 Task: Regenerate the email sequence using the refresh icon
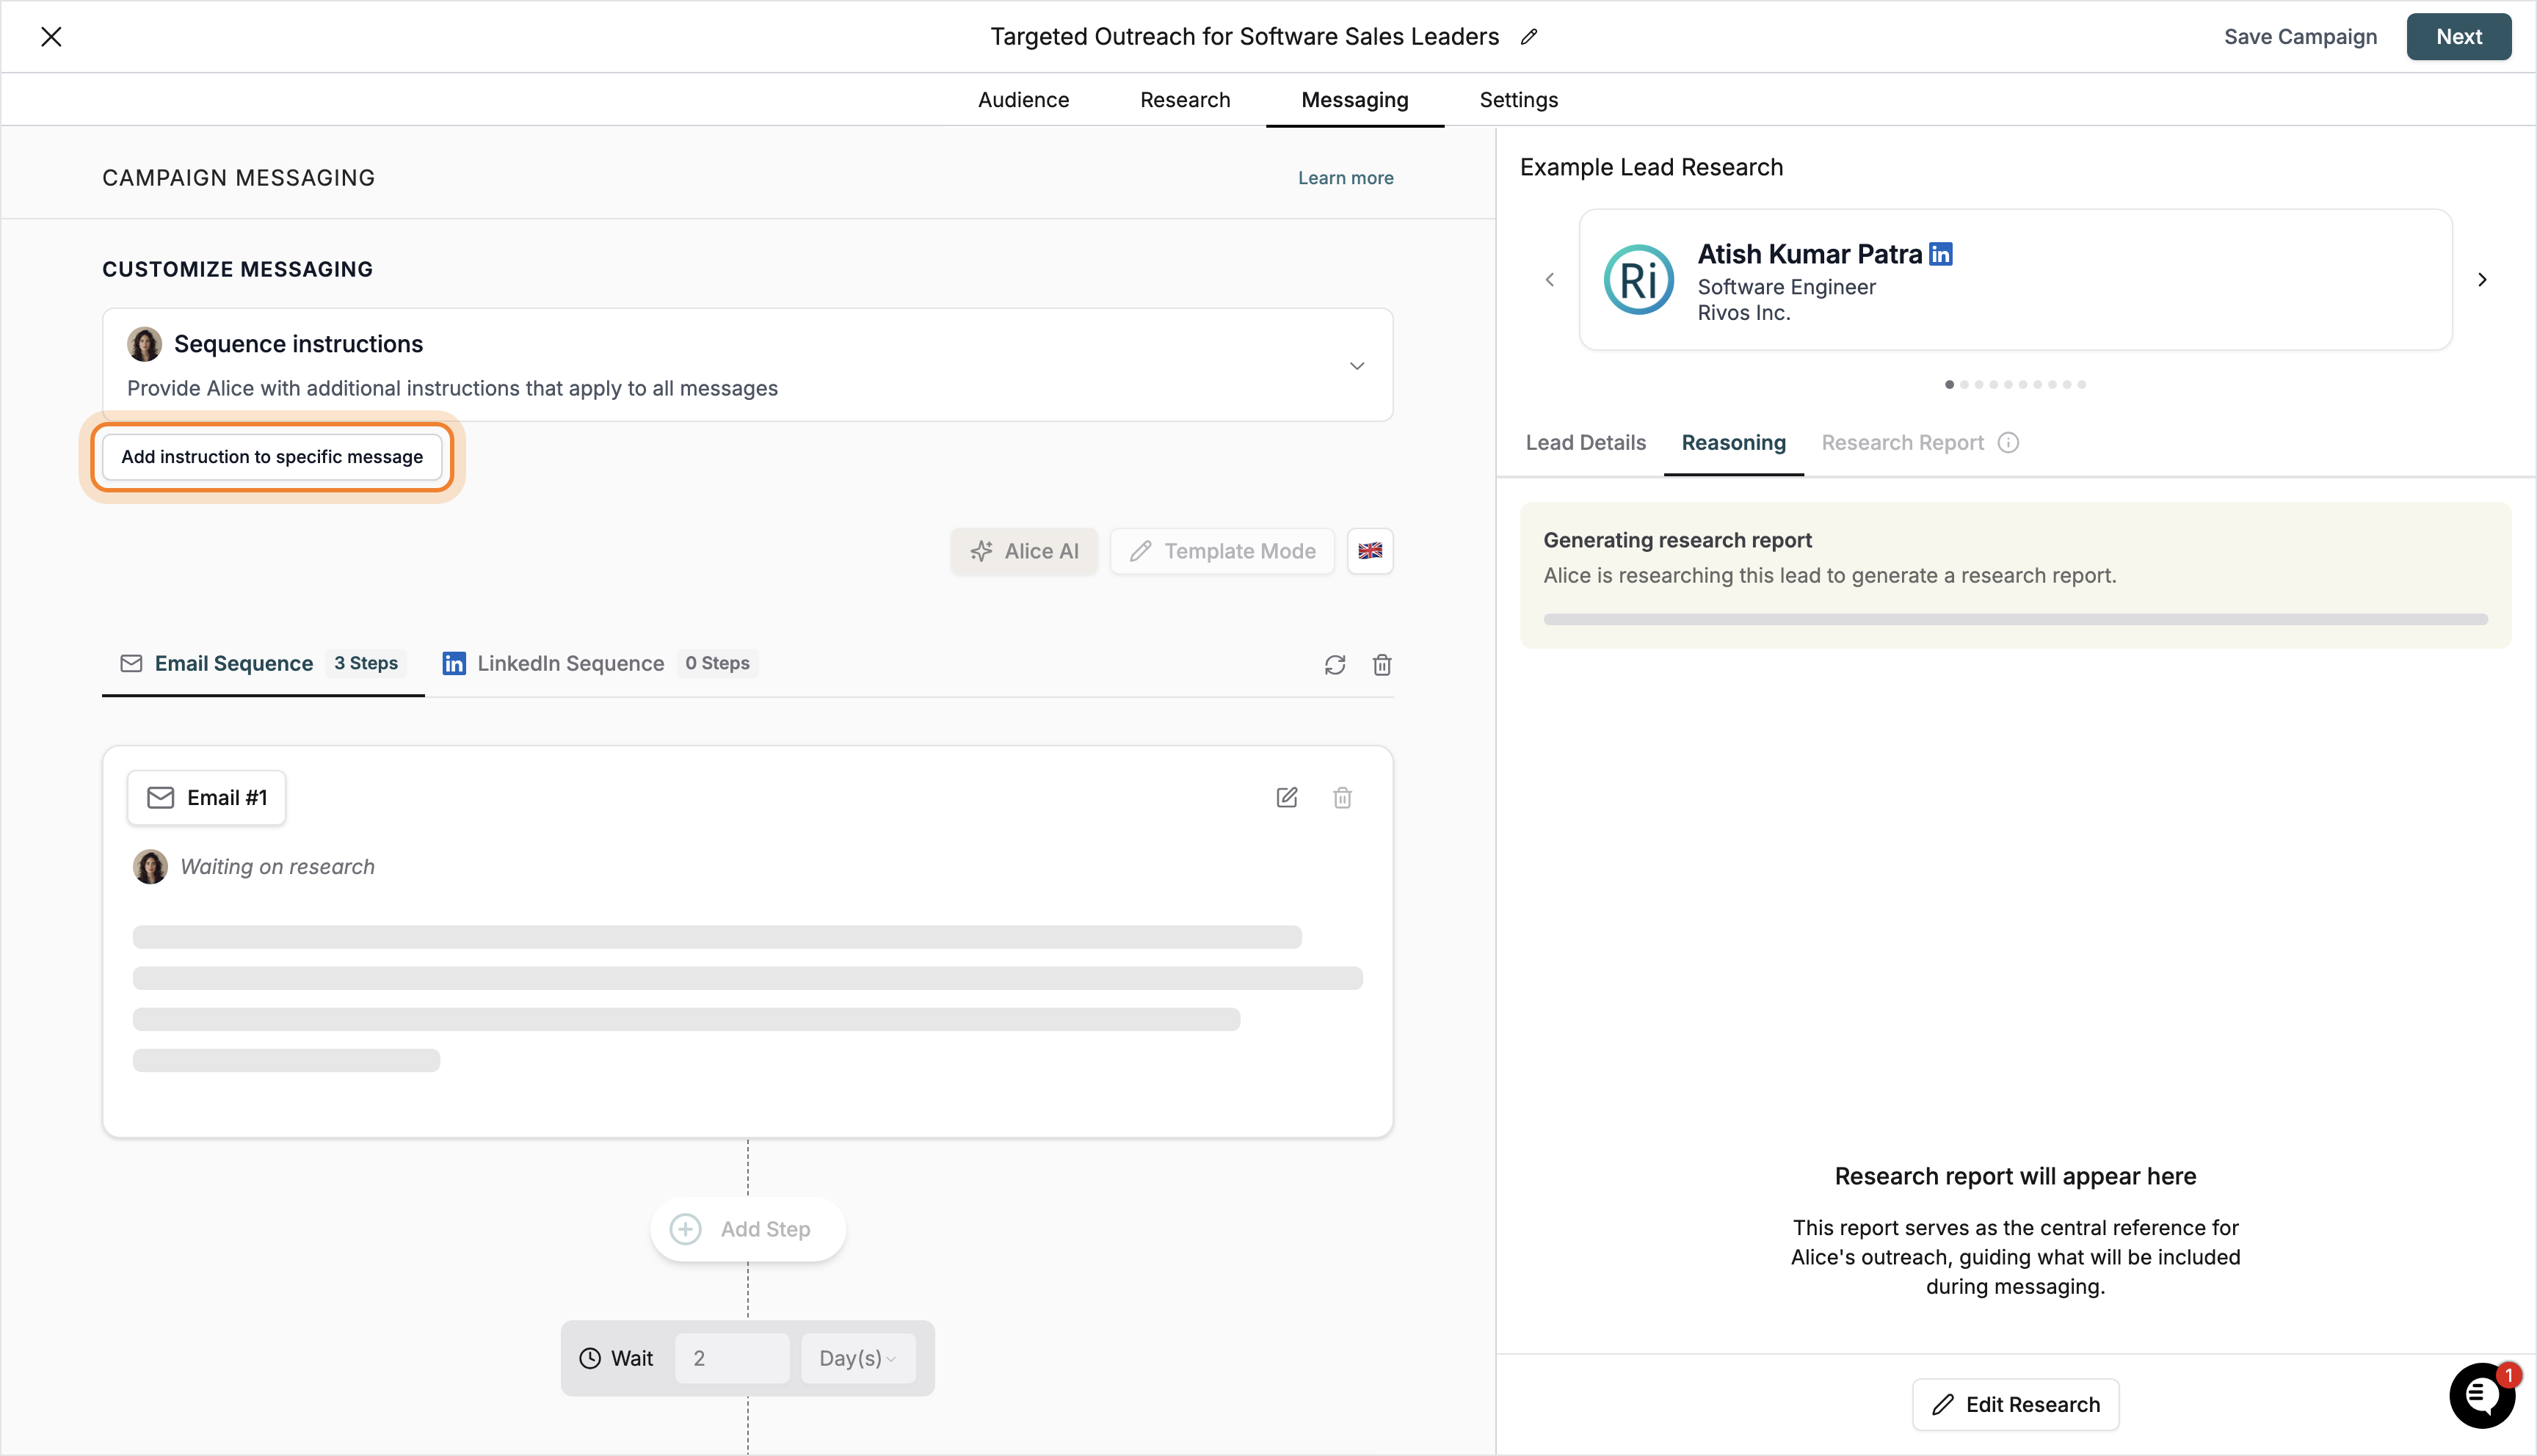click(1335, 664)
